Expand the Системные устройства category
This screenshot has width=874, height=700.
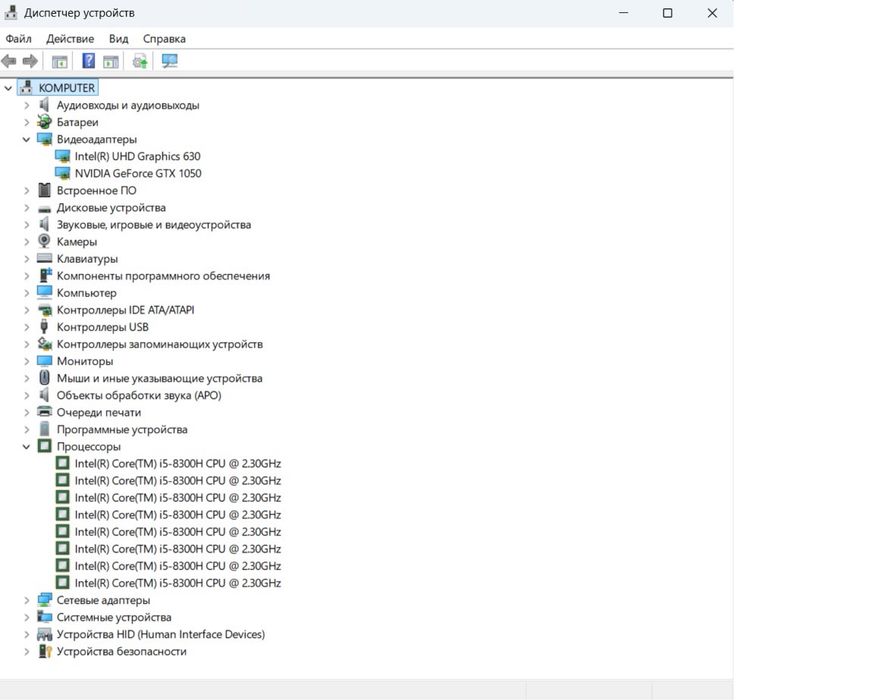[x=26, y=618]
